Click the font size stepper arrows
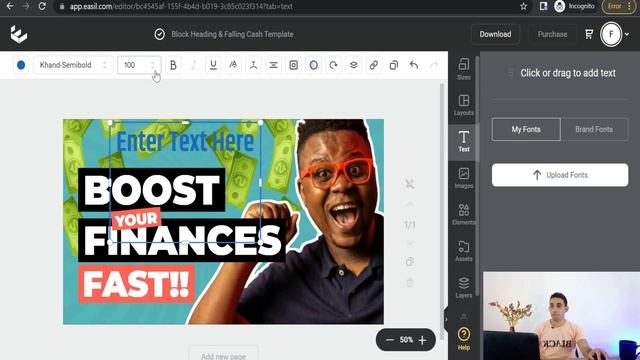Viewport: 640px width, 360px height. (153, 65)
